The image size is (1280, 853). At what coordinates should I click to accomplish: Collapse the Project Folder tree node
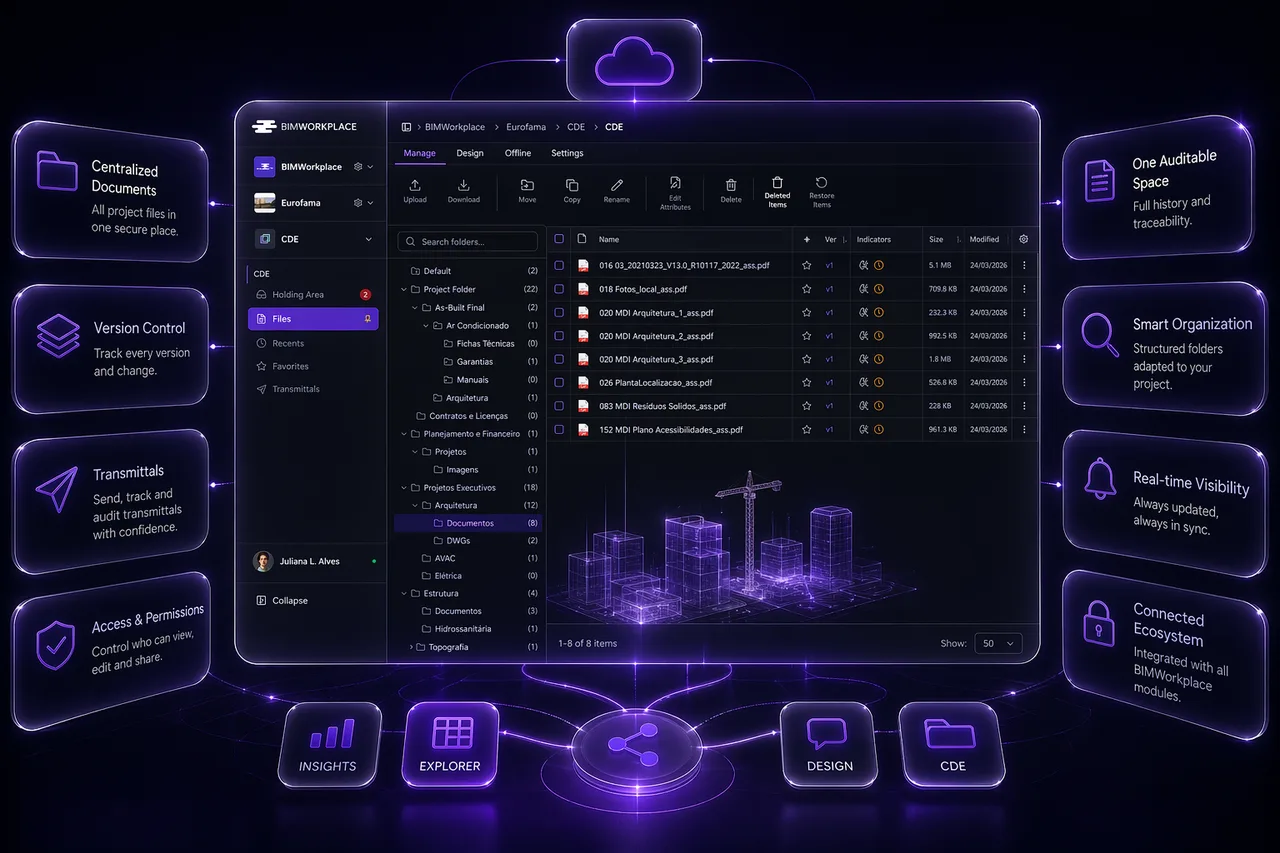click(x=404, y=289)
